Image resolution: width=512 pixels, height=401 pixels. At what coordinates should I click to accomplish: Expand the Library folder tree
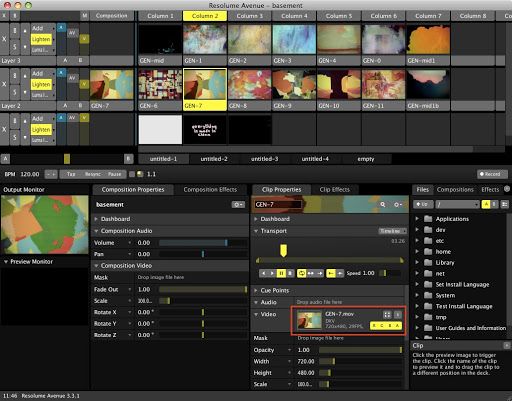coord(417,263)
